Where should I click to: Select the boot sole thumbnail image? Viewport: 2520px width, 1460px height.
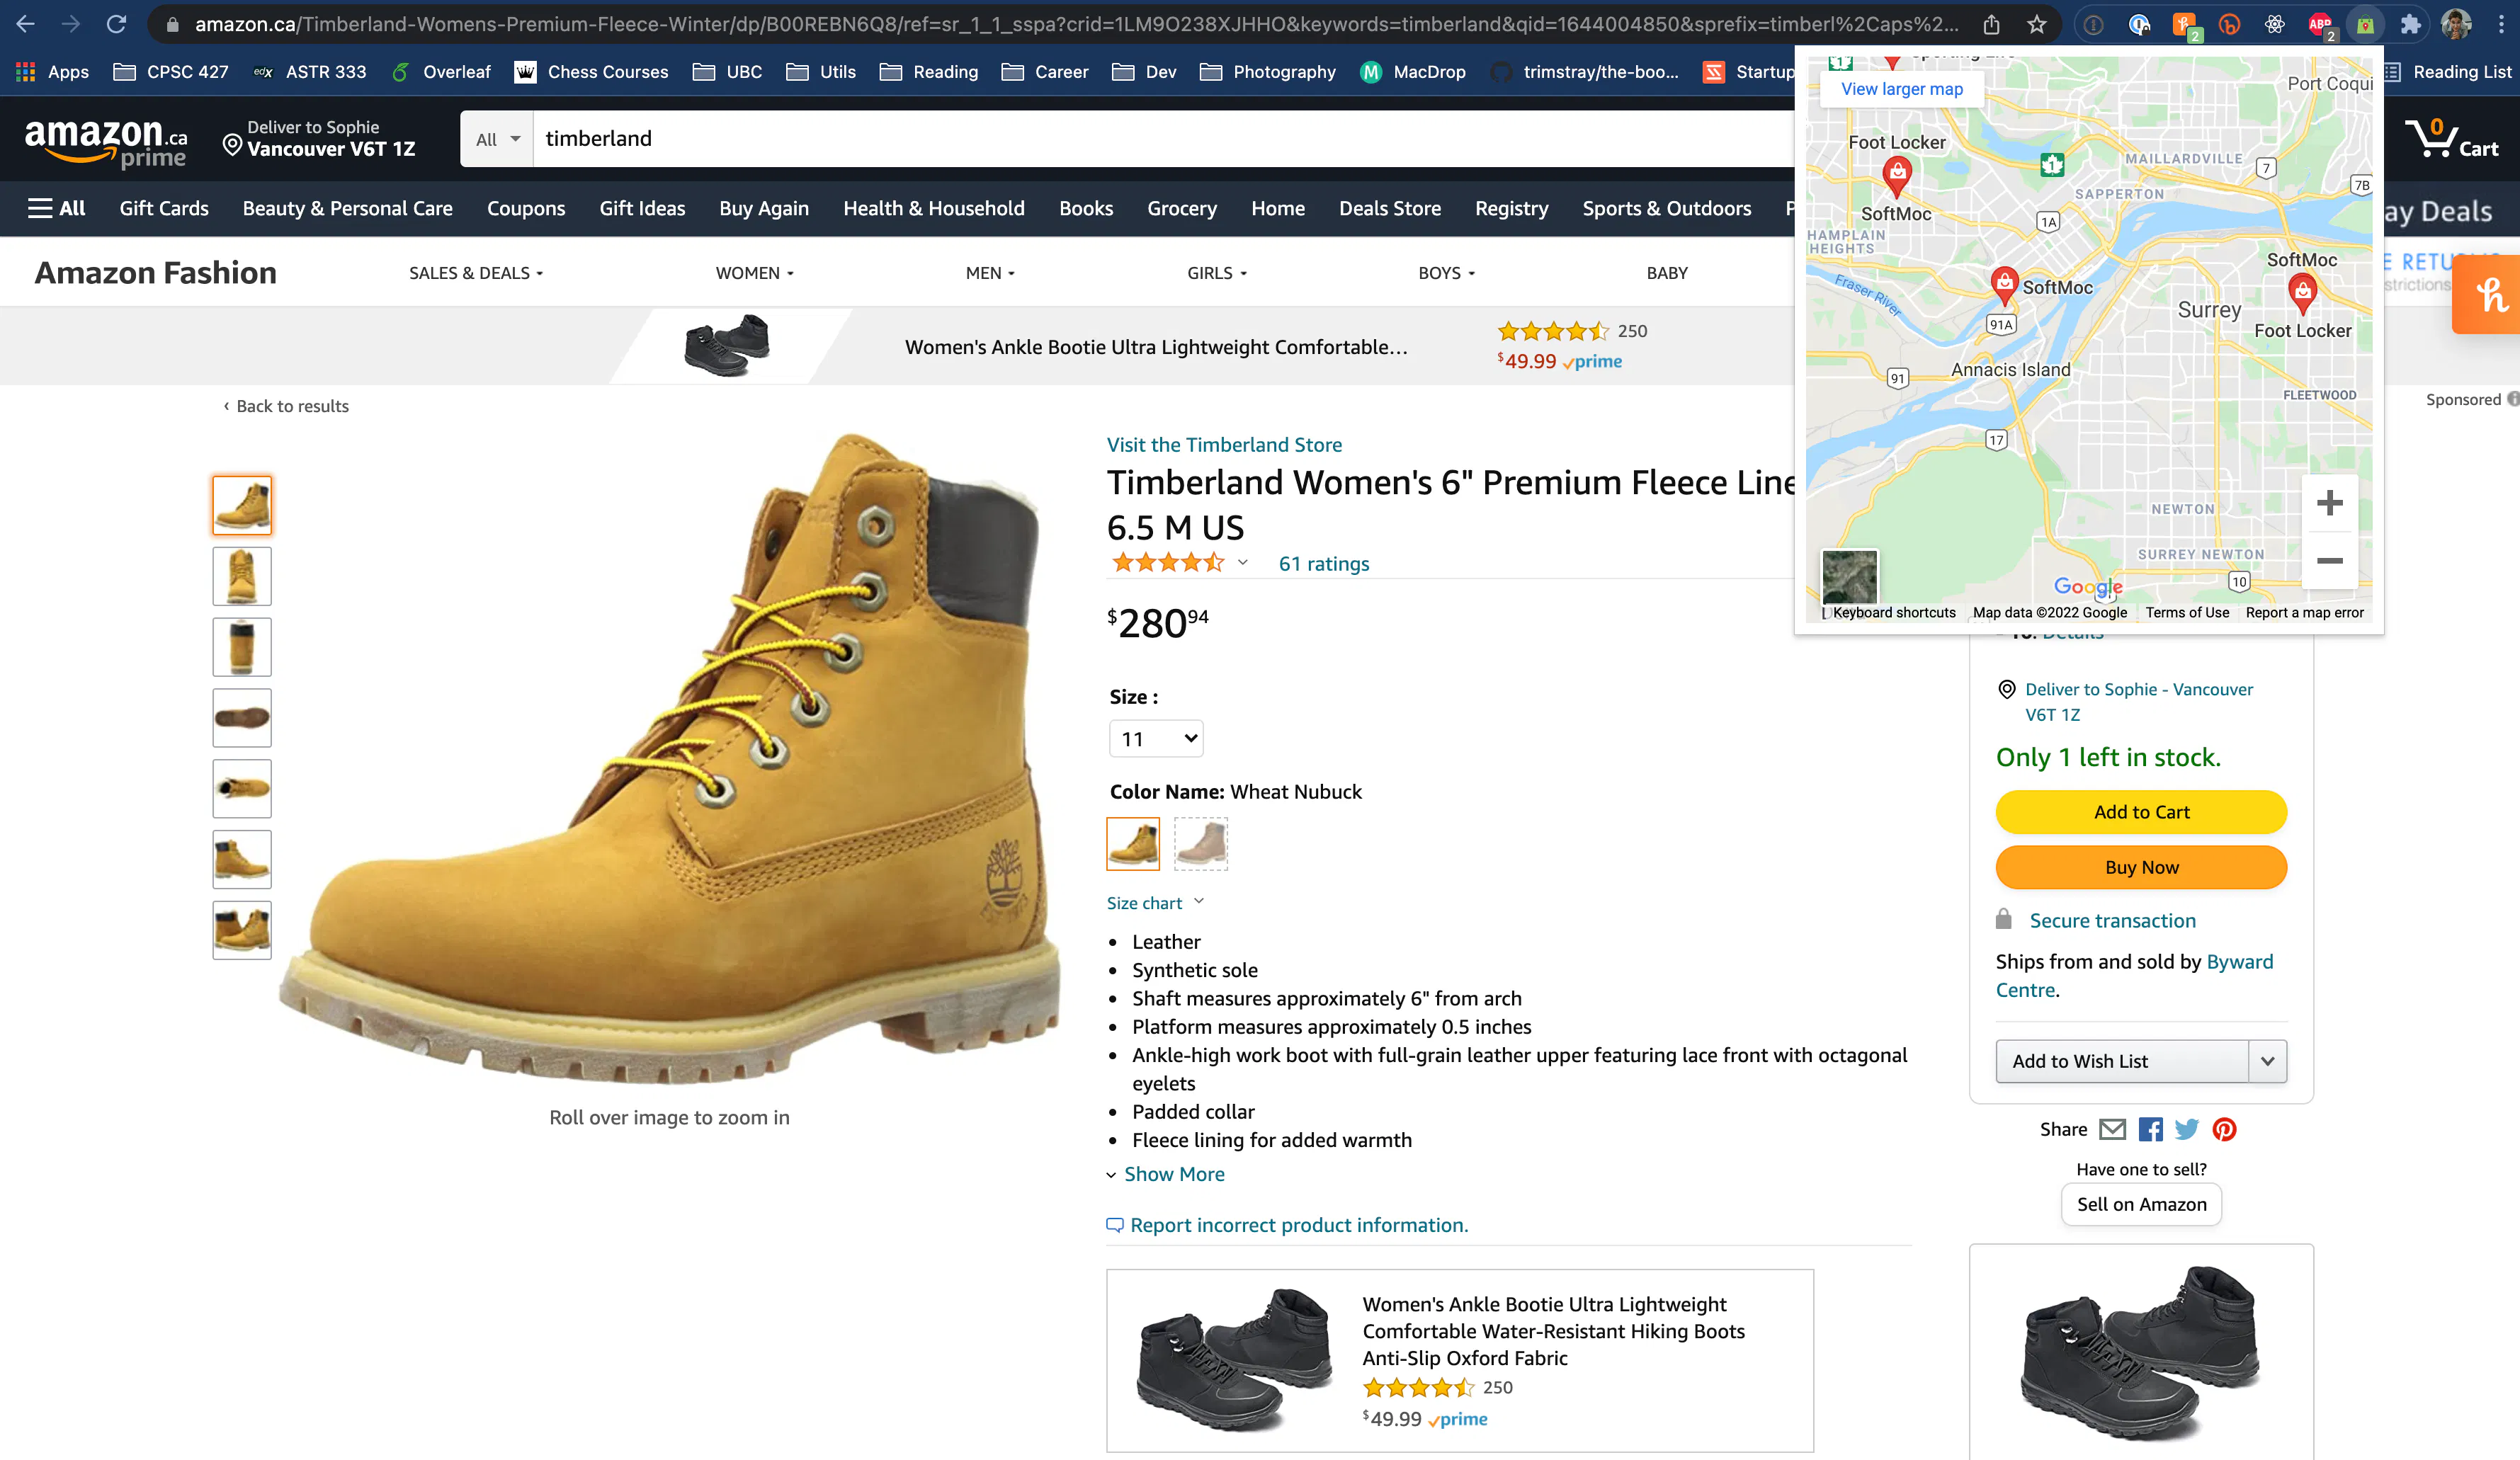click(x=242, y=718)
